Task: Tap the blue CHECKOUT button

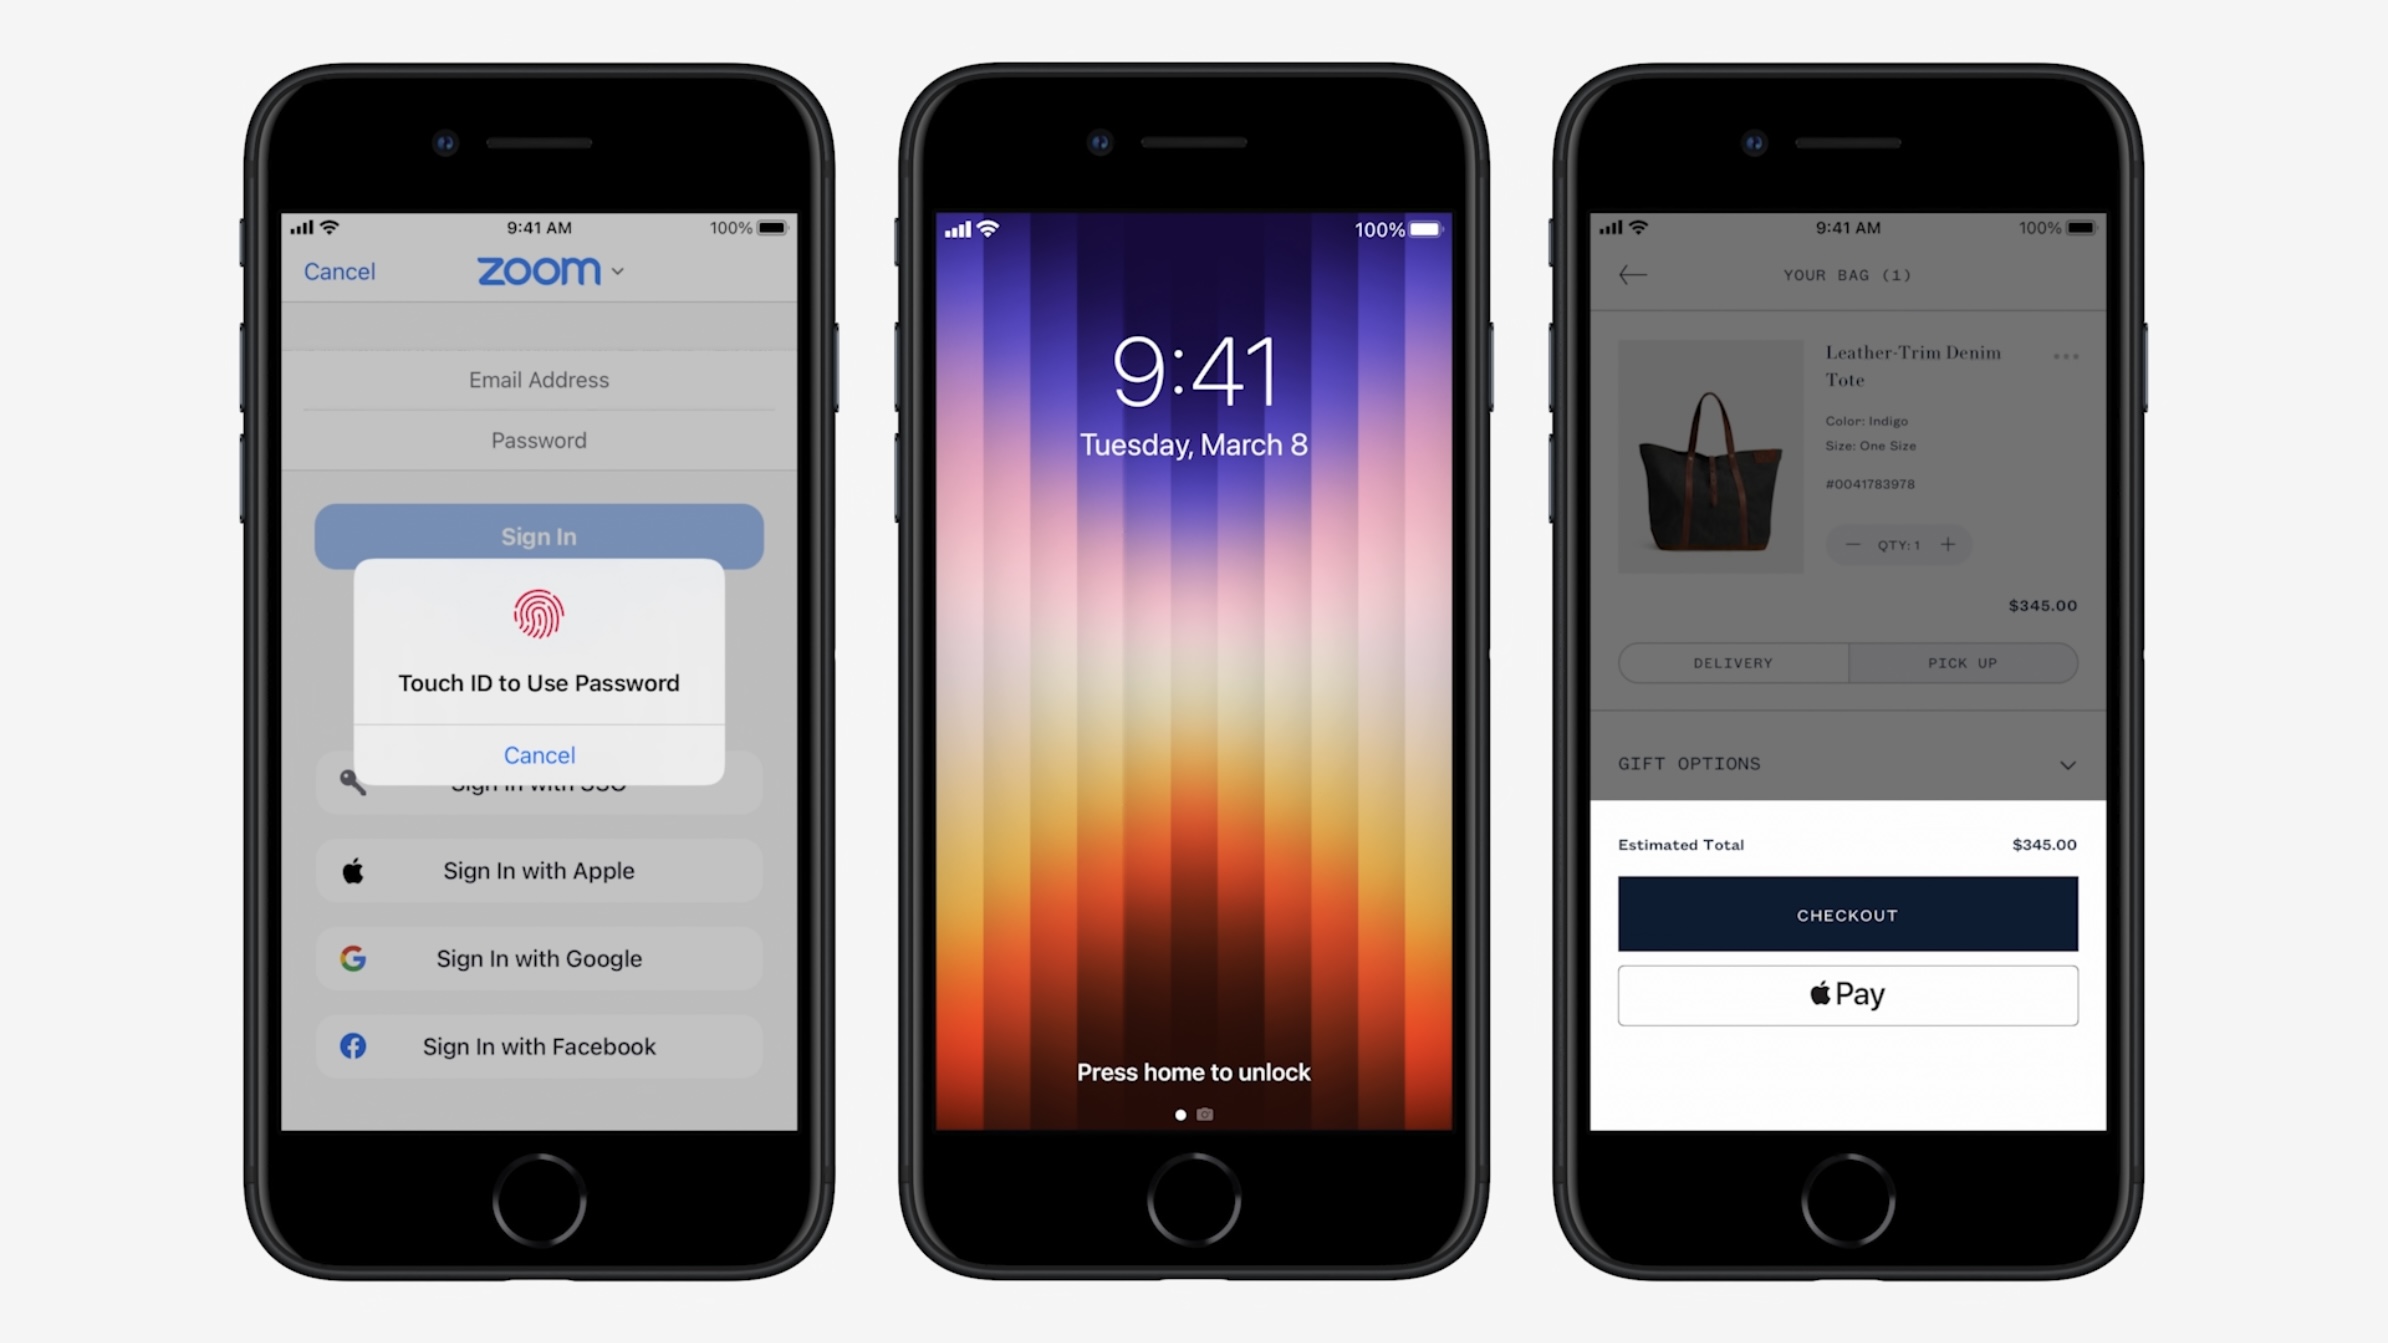Action: [x=1845, y=913]
